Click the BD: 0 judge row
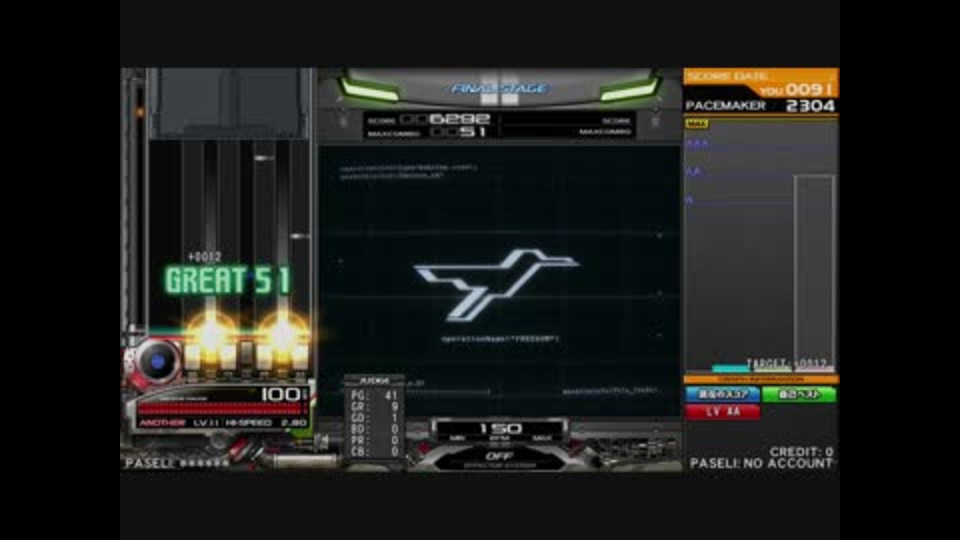Screen dimensions: 960x540 [x=374, y=429]
